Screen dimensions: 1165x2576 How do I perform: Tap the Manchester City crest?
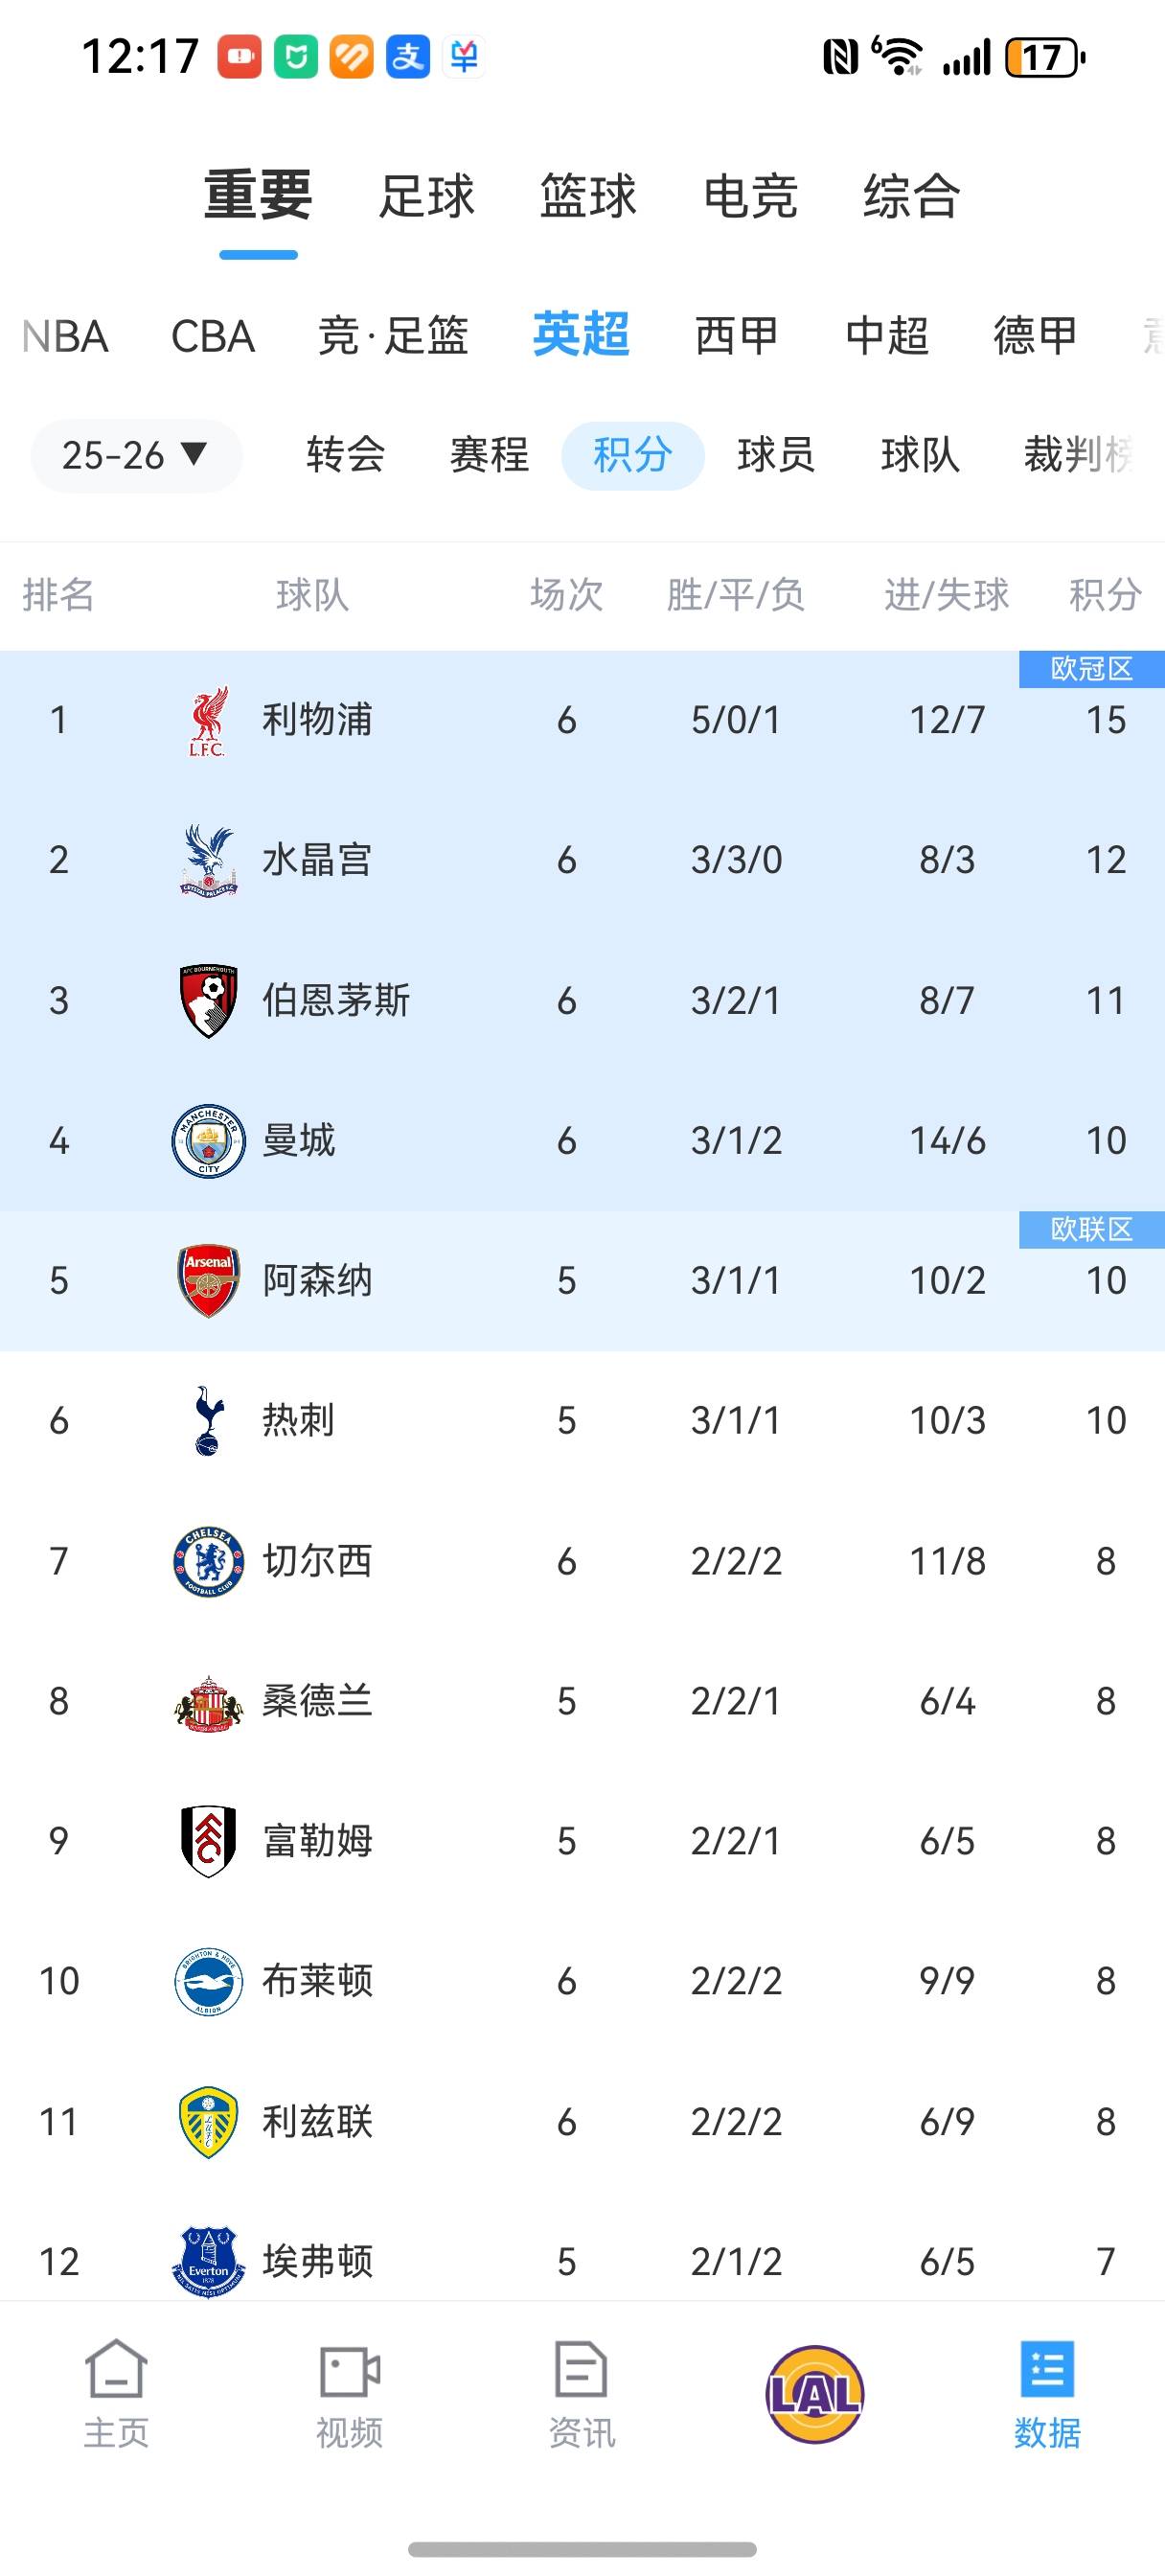(208, 1141)
